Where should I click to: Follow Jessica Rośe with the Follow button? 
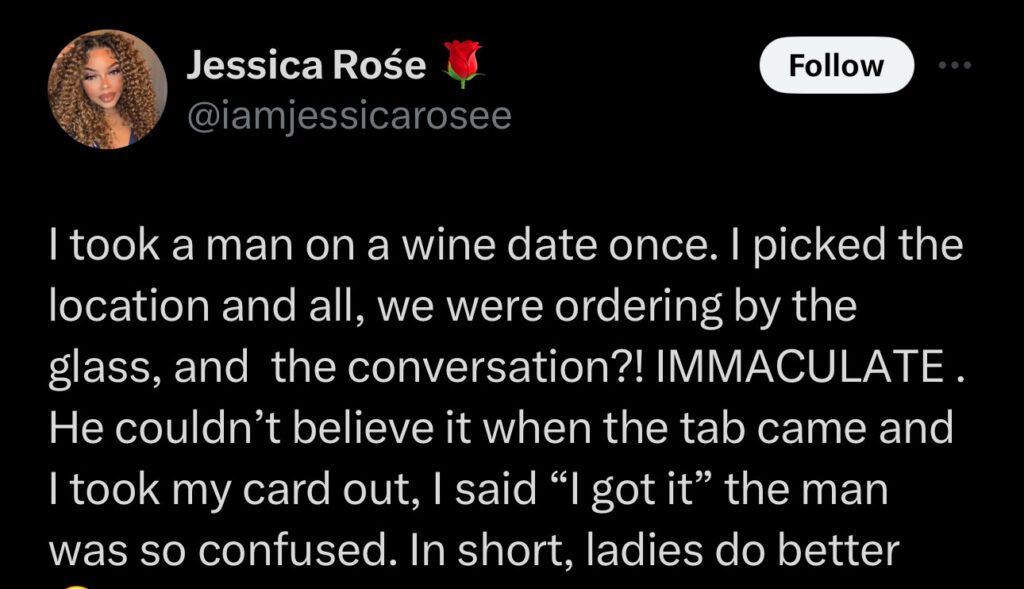tap(836, 66)
